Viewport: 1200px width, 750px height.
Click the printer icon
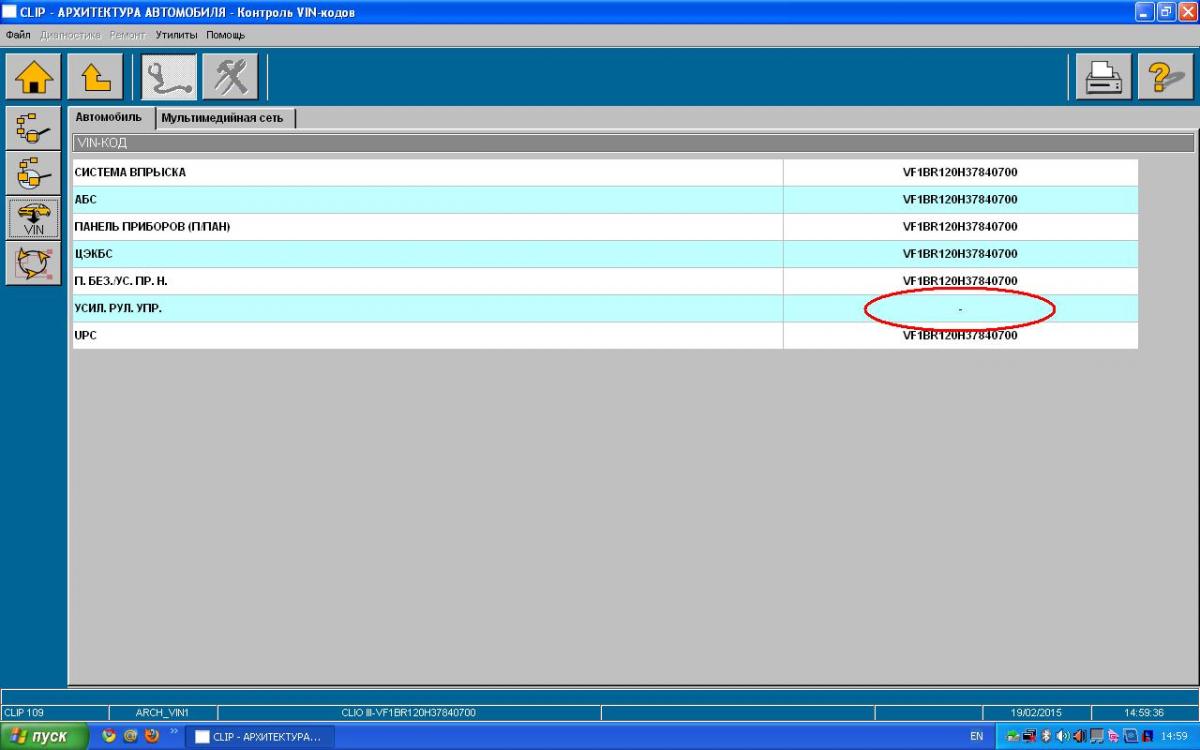1104,77
